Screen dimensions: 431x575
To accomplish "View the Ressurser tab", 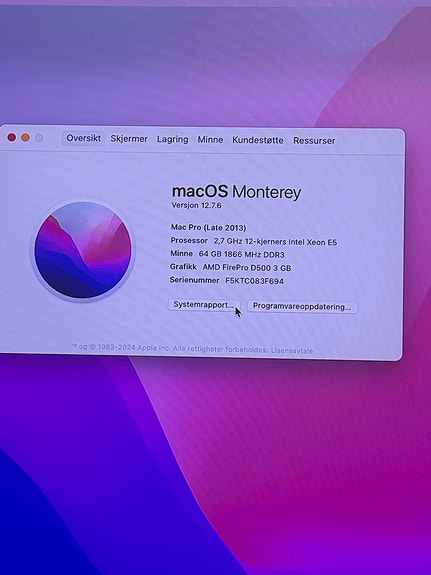I will [x=314, y=140].
